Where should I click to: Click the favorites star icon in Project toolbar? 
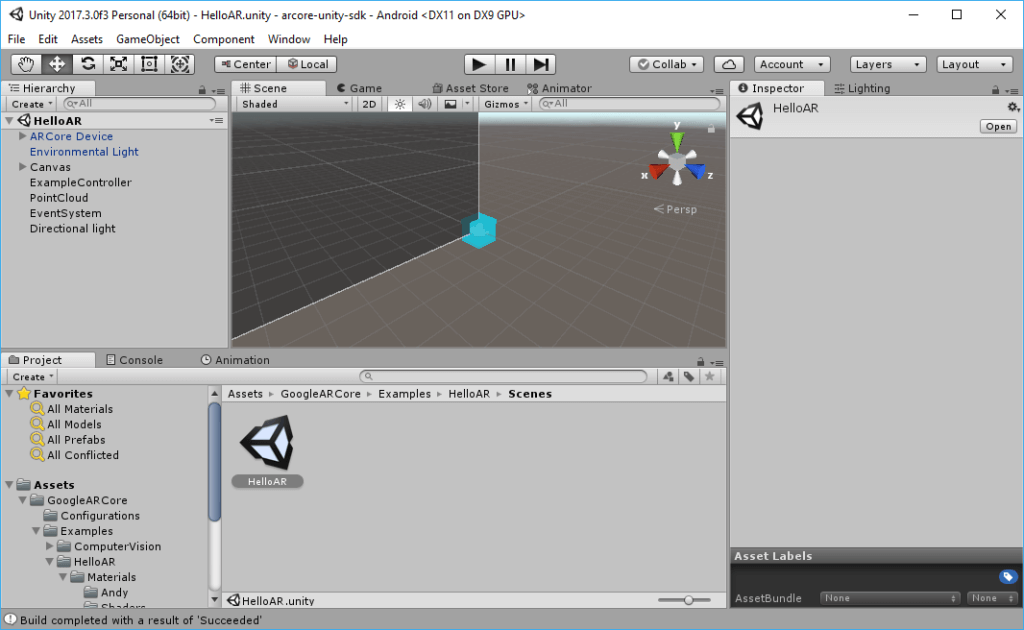[710, 377]
